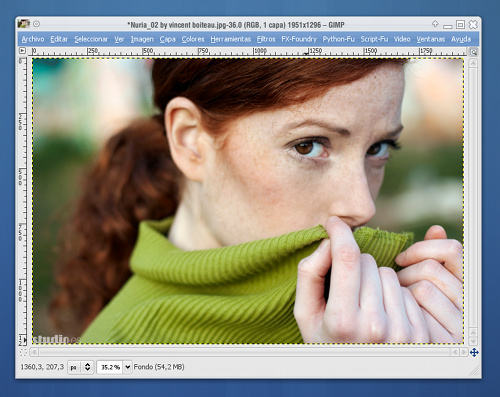Open the Colores menu

(x=193, y=39)
